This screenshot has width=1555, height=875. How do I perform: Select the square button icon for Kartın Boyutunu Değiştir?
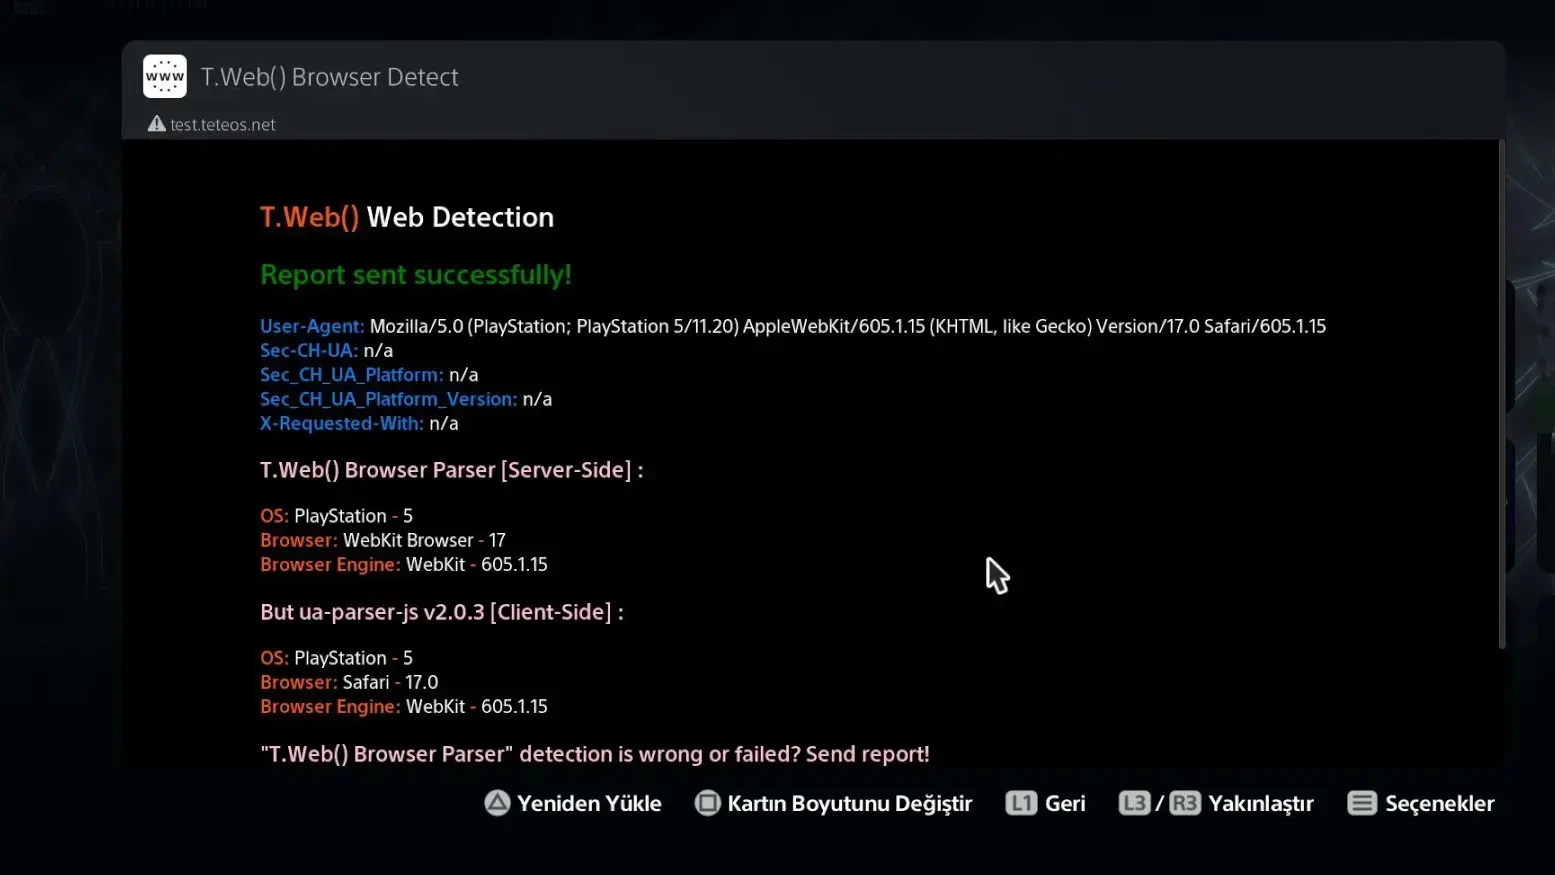707,803
